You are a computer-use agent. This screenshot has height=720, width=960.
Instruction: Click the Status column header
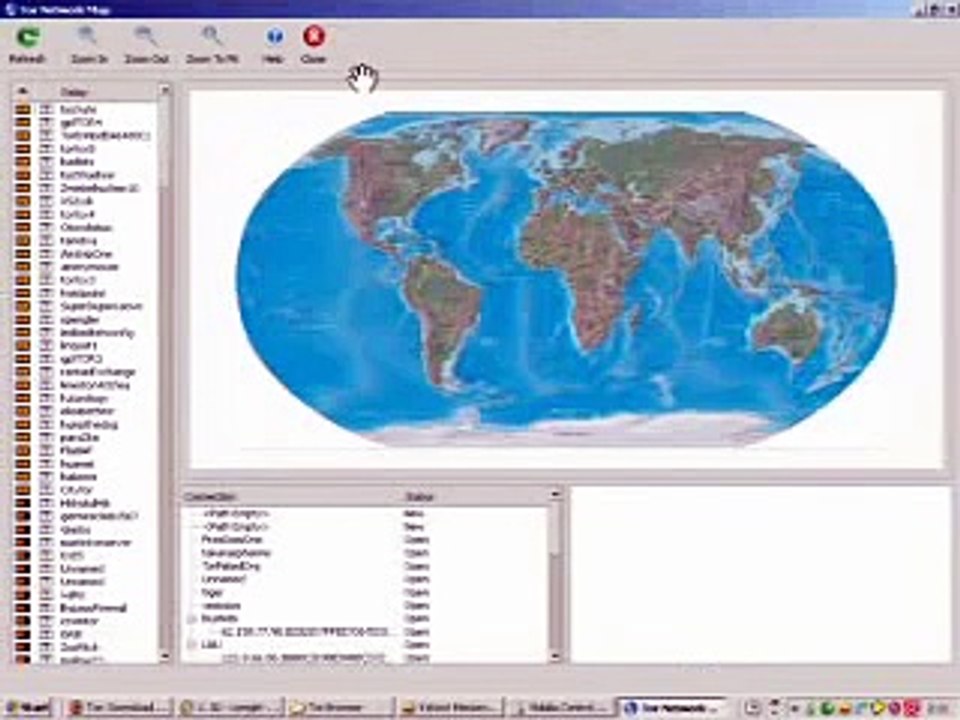pos(474,496)
